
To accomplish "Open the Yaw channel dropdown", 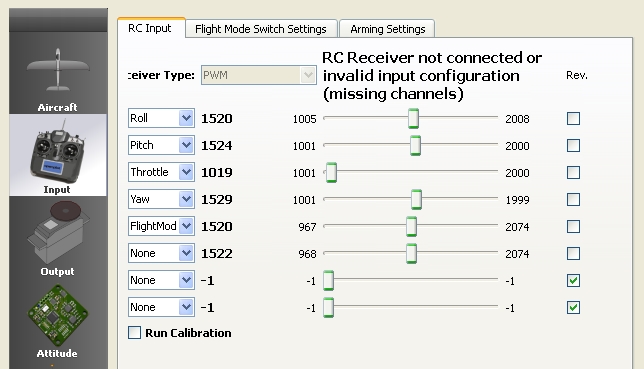I will (x=161, y=199).
